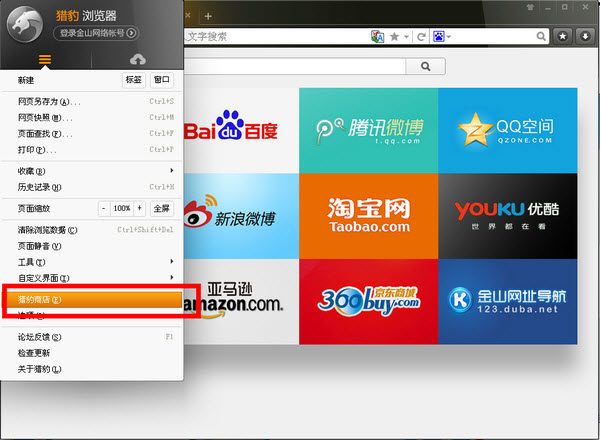Open the search engine selector dropdown arrow
The width and height of the screenshot is (601, 440).
click(x=449, y=37)
